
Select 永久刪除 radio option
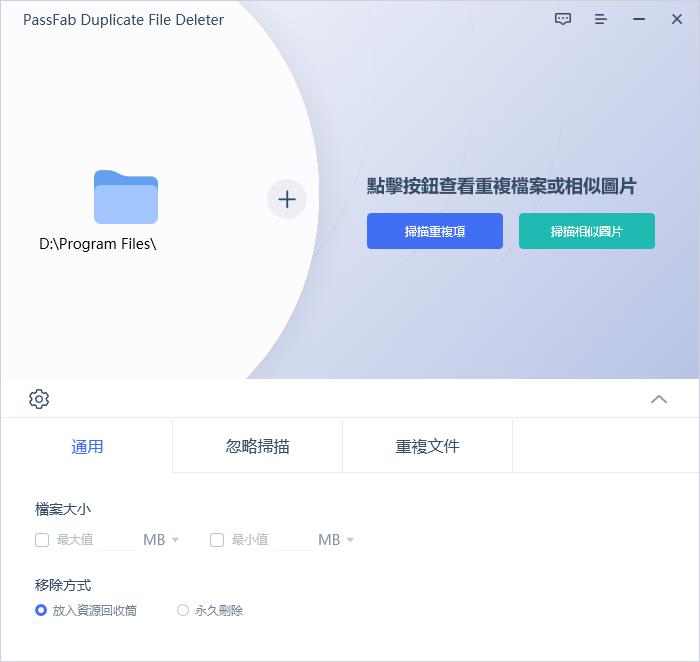(x=183, y=610)
